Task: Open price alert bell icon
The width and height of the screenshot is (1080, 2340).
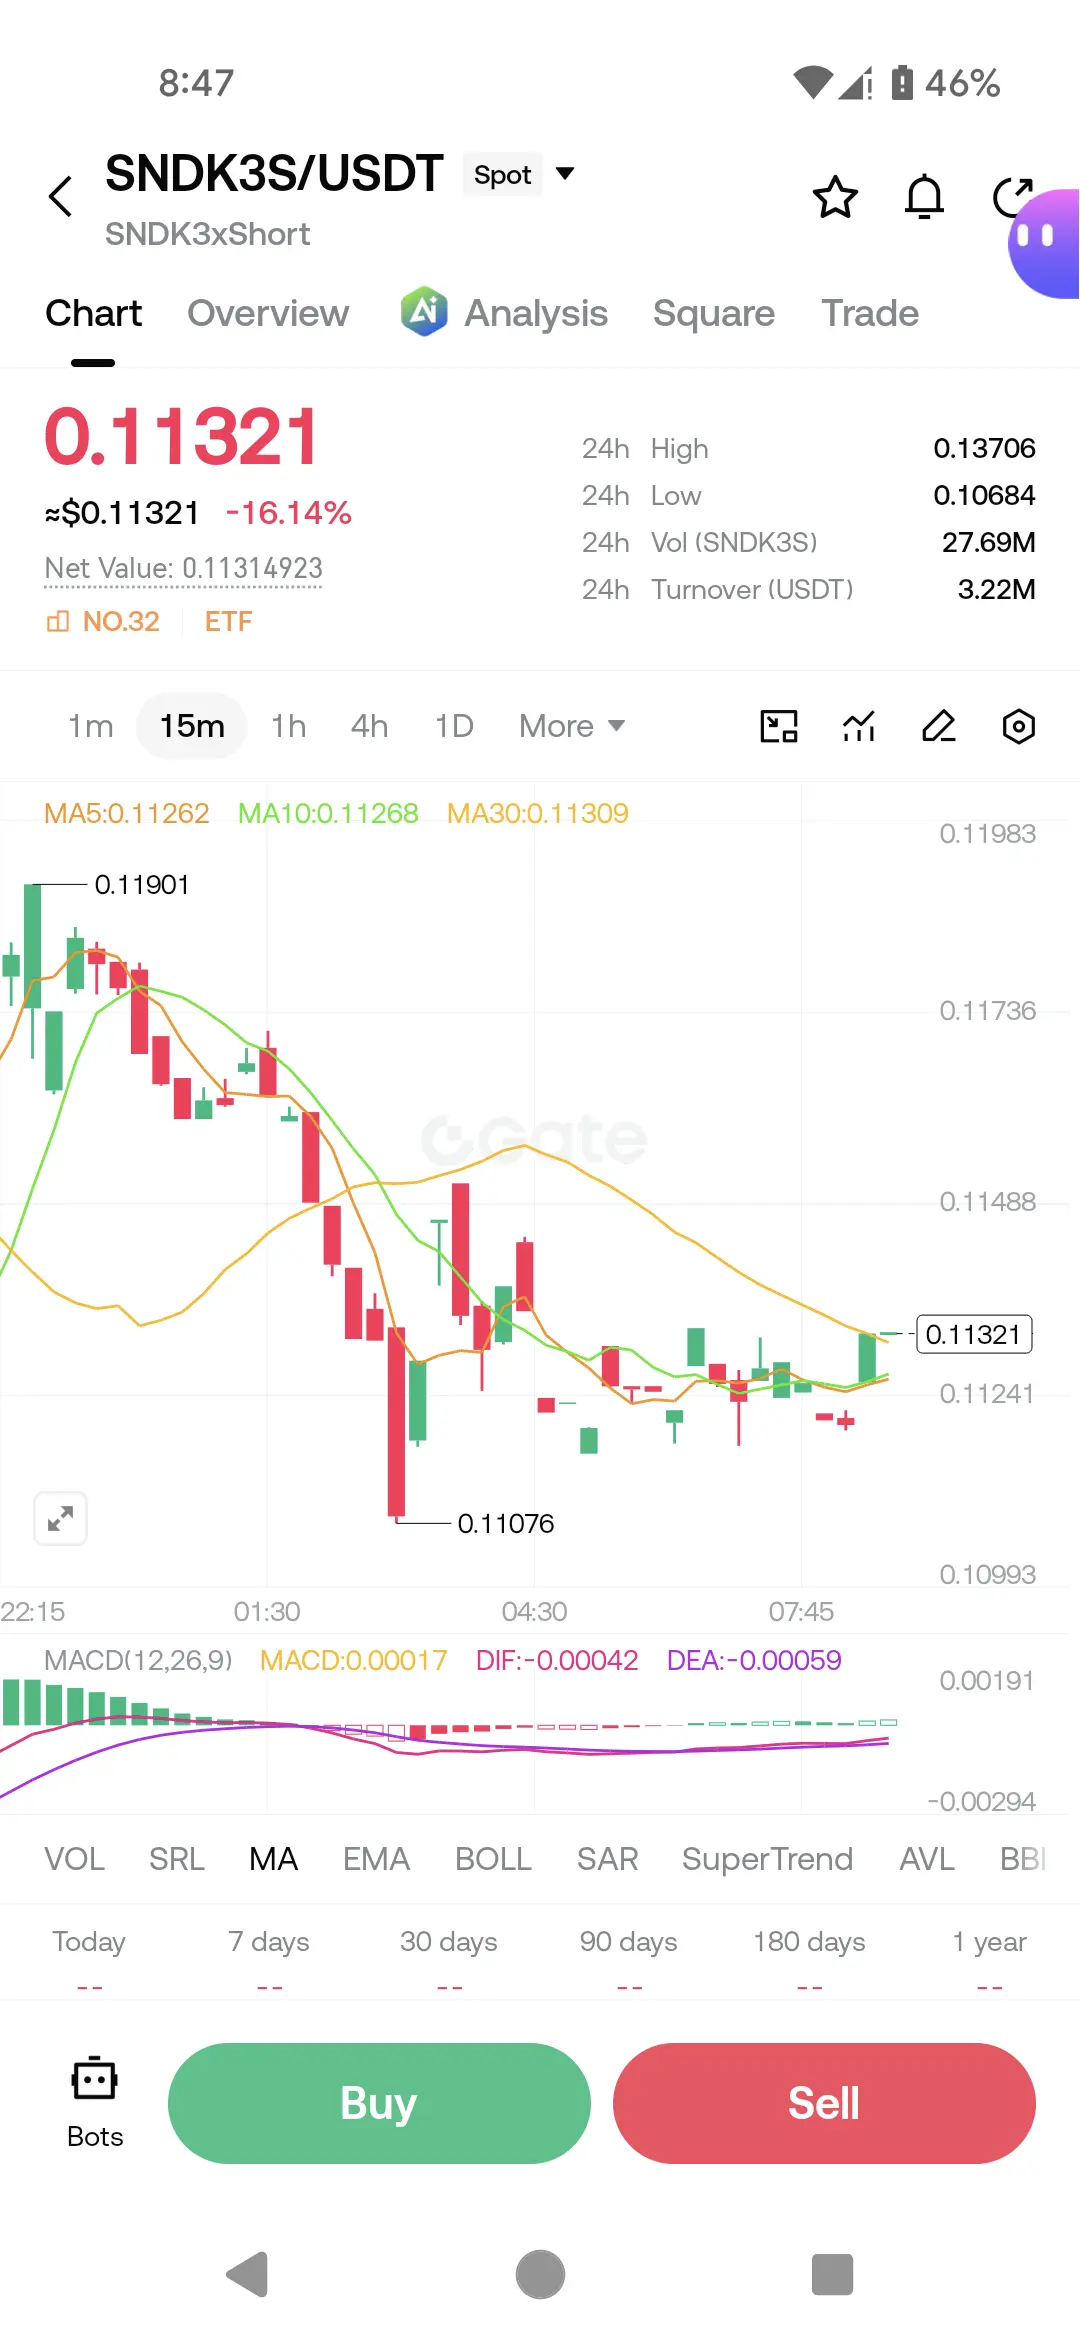Action: pos(924,197)
